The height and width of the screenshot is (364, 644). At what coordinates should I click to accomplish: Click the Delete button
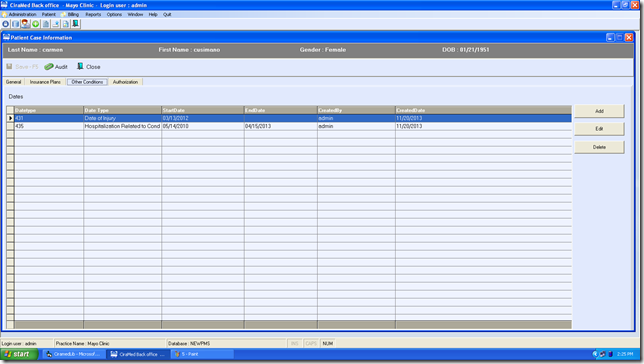[x=599, y=147]
